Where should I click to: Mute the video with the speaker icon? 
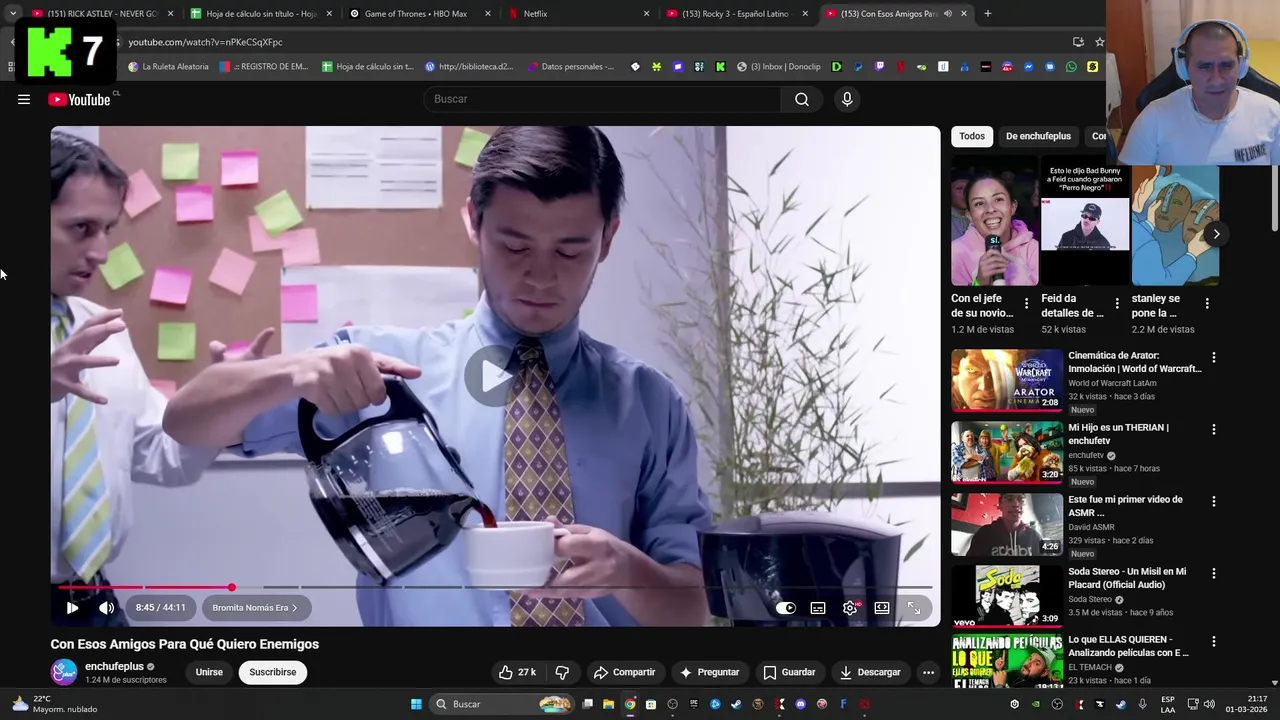[106, 608]
